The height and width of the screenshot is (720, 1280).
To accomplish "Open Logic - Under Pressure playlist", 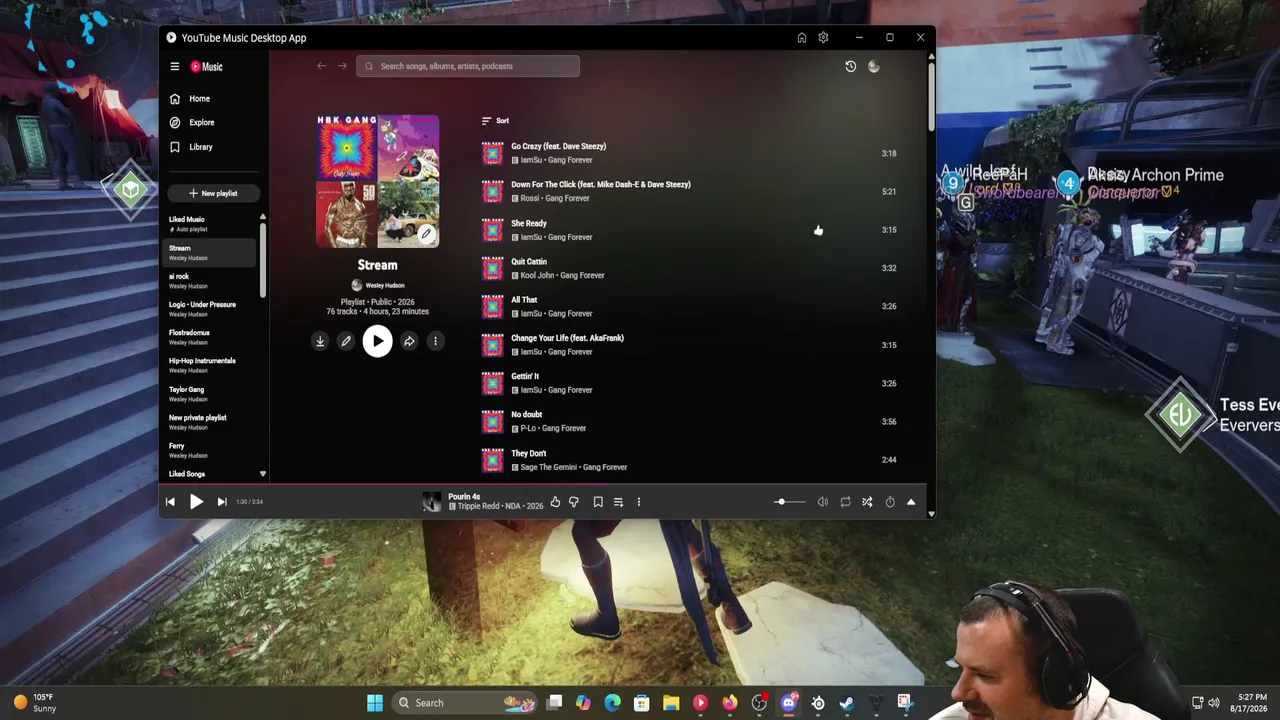I will (211, 309).
